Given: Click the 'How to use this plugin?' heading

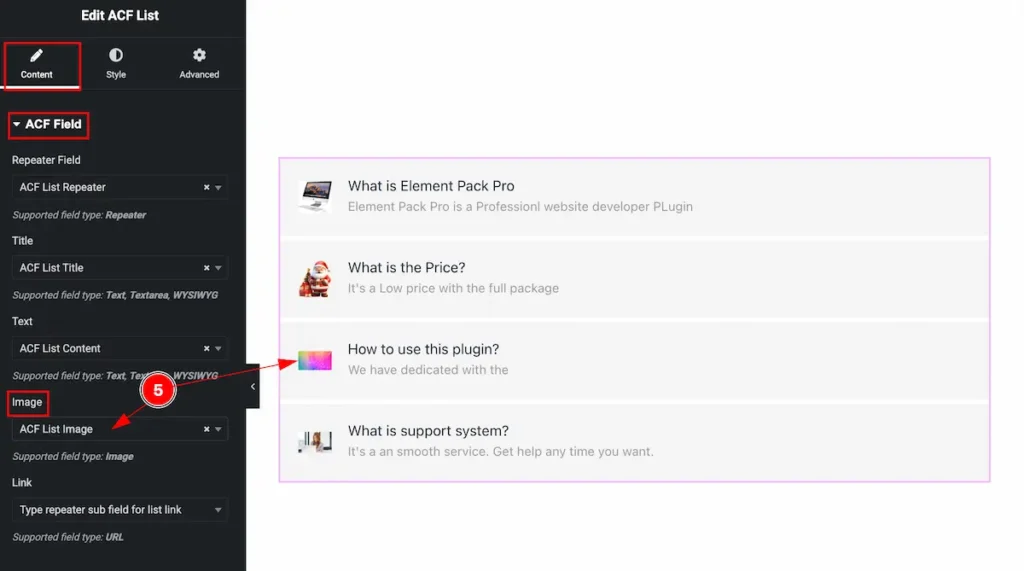Looking at the screenshot, I should pyautogui.click(x=423, y=350).
